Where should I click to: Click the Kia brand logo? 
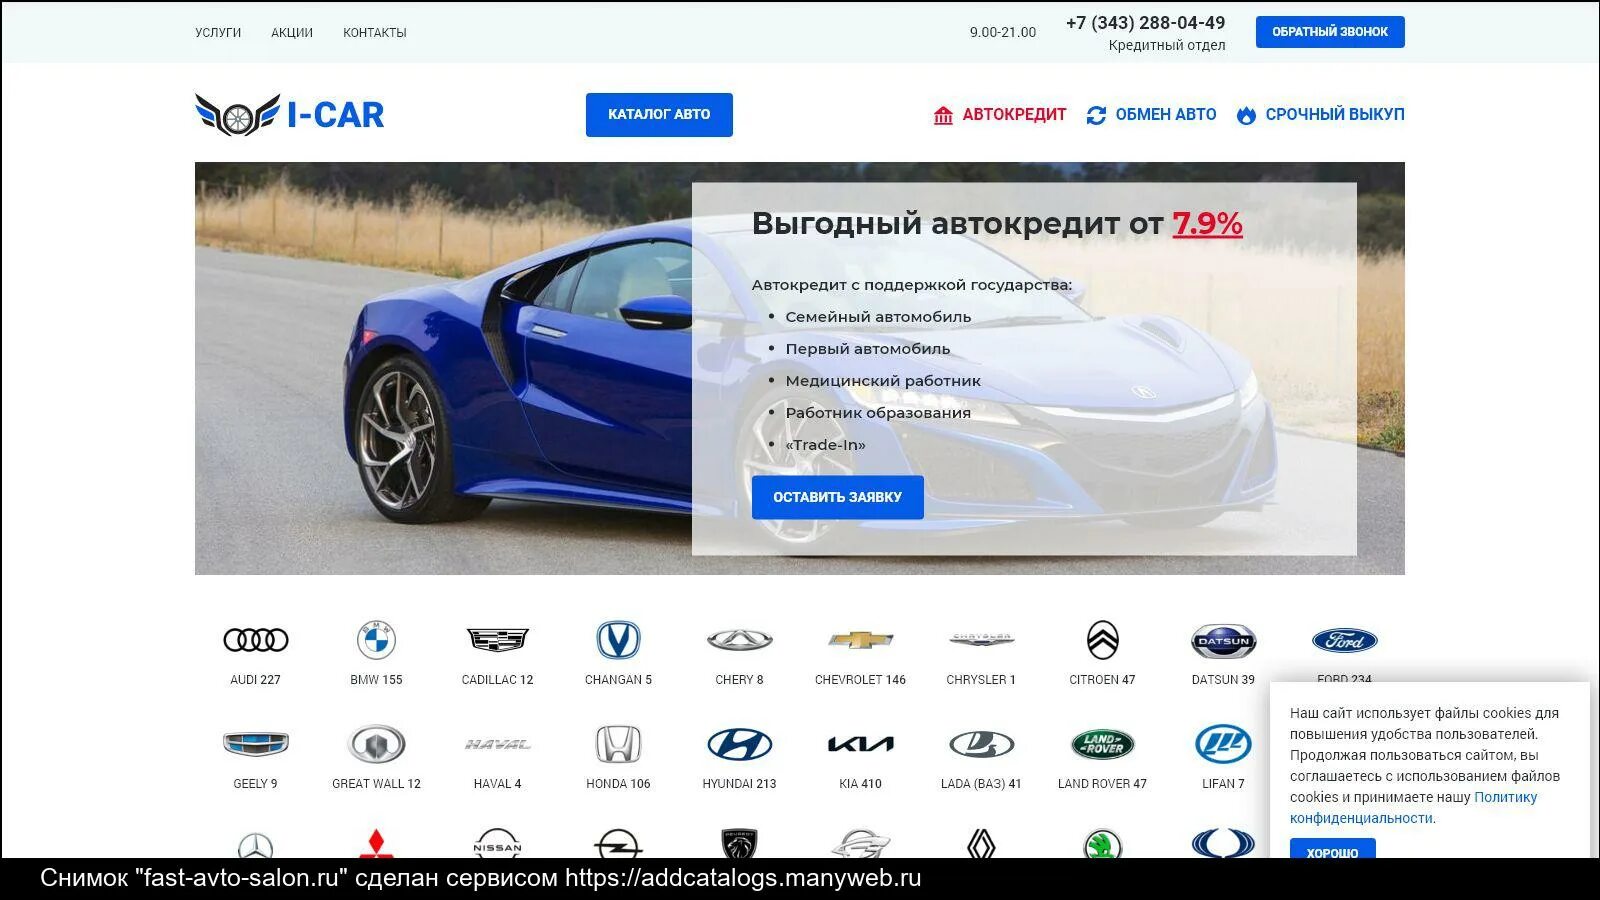pyautogui.click(x=860, y=744)
